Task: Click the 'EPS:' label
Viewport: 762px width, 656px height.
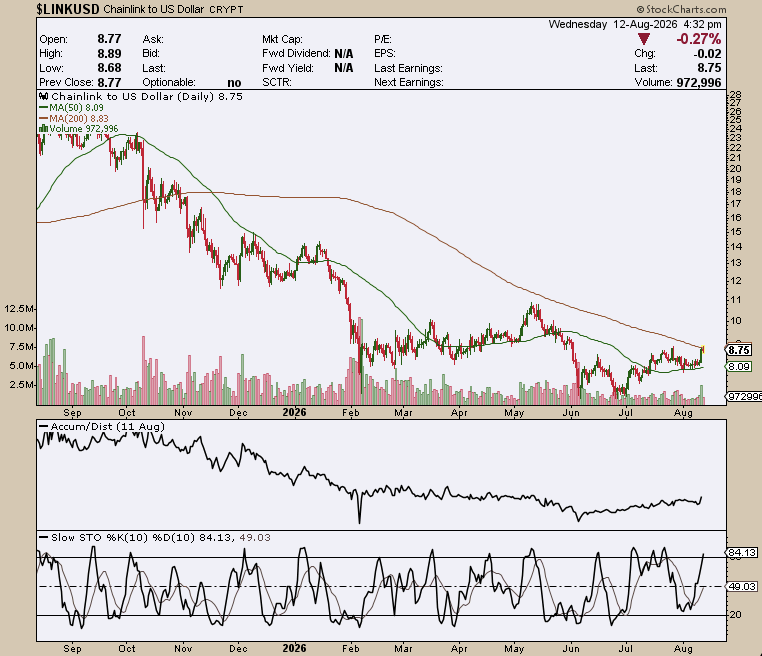Action: coord(385,53)
